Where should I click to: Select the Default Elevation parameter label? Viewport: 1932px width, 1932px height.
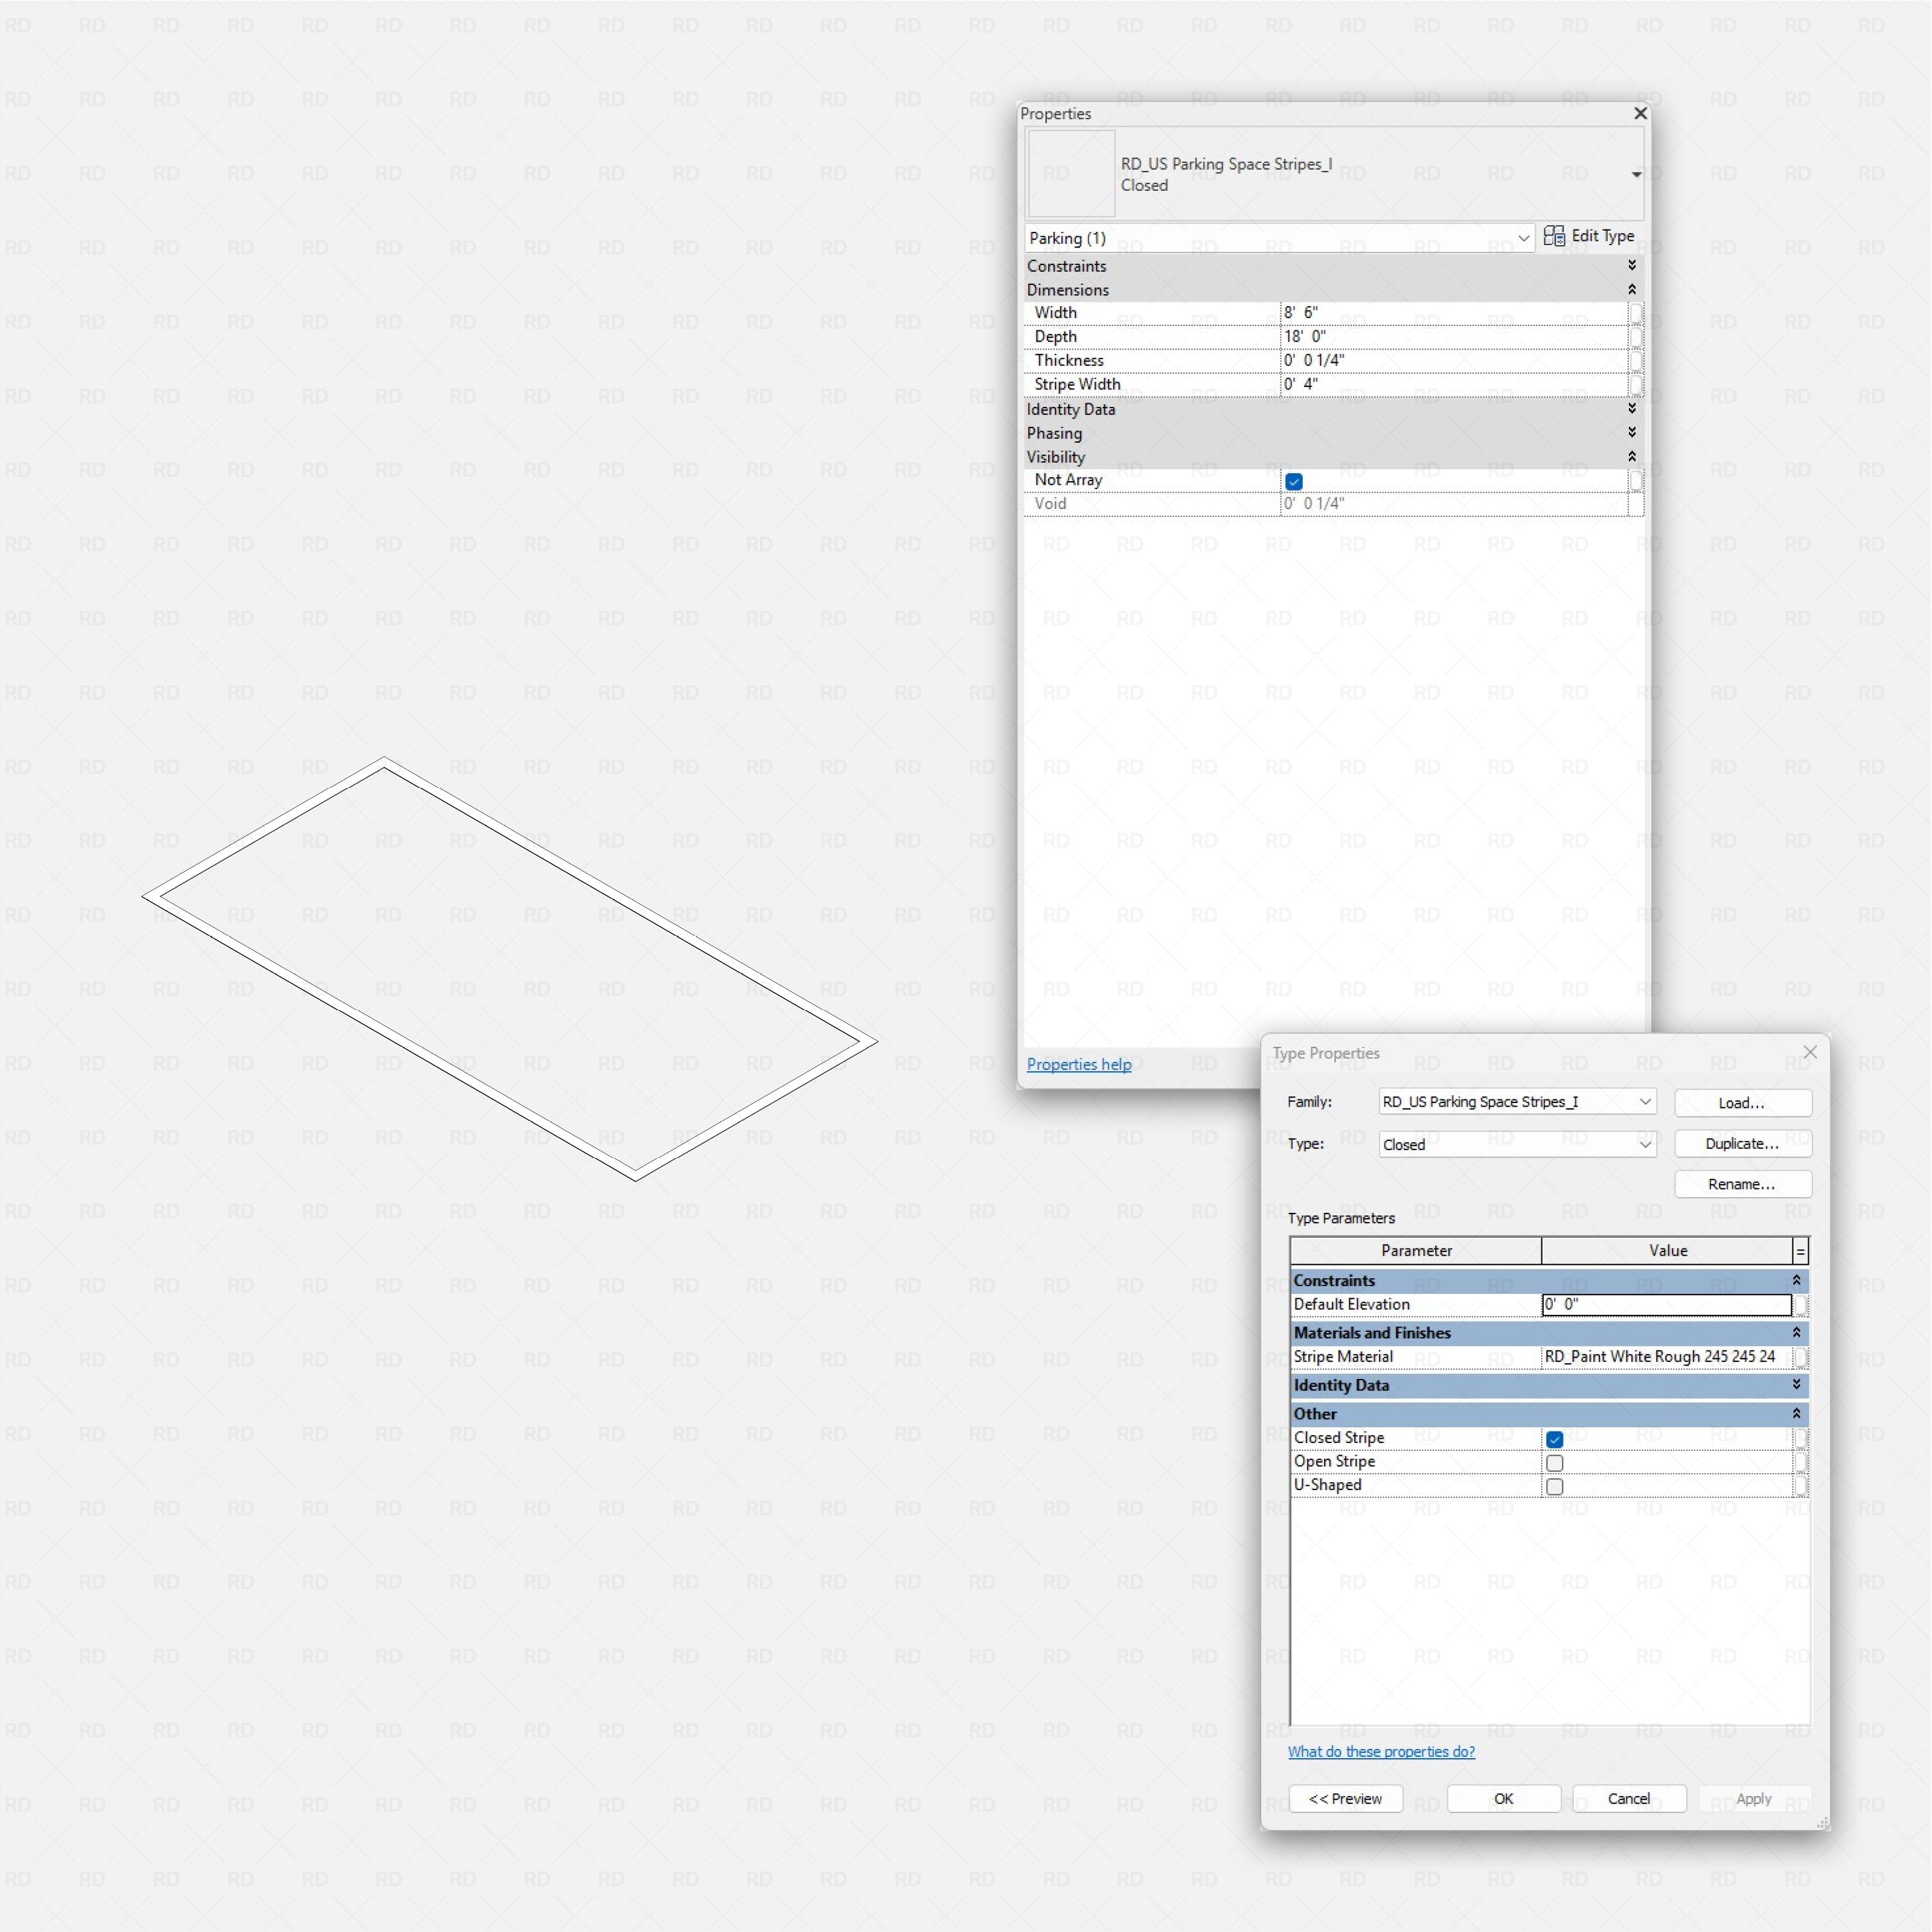tap(1351, 1304)
